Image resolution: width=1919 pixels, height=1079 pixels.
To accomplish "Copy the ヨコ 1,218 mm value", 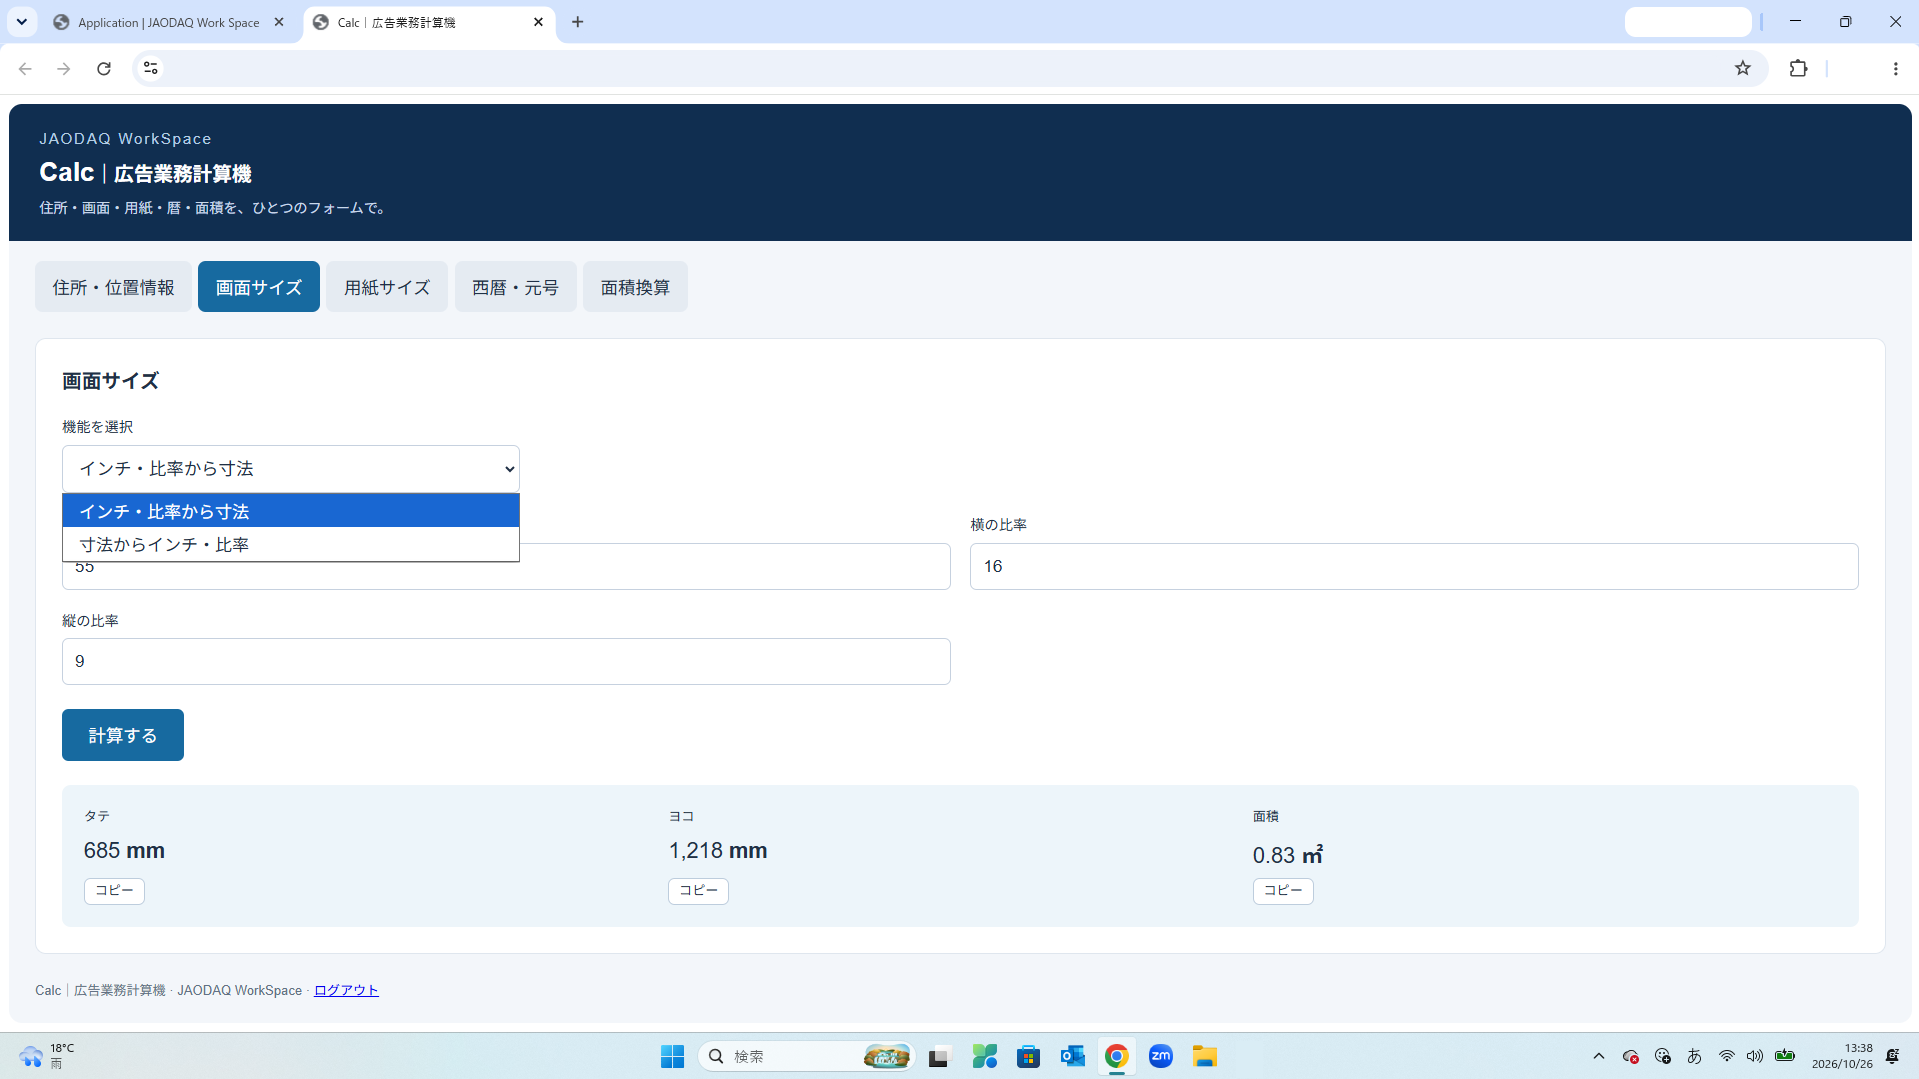I will 698,890.
